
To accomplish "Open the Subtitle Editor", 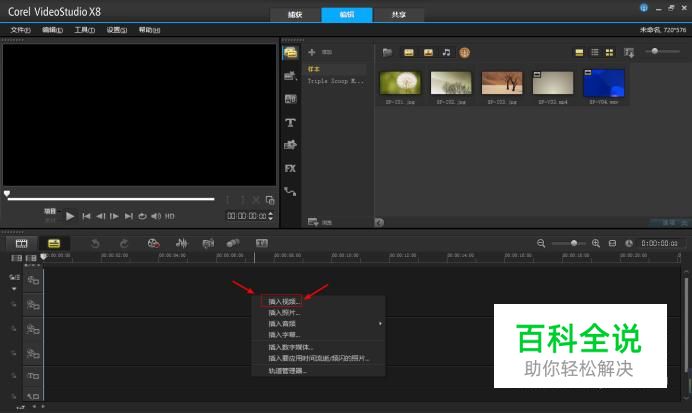I will [262, 243].
